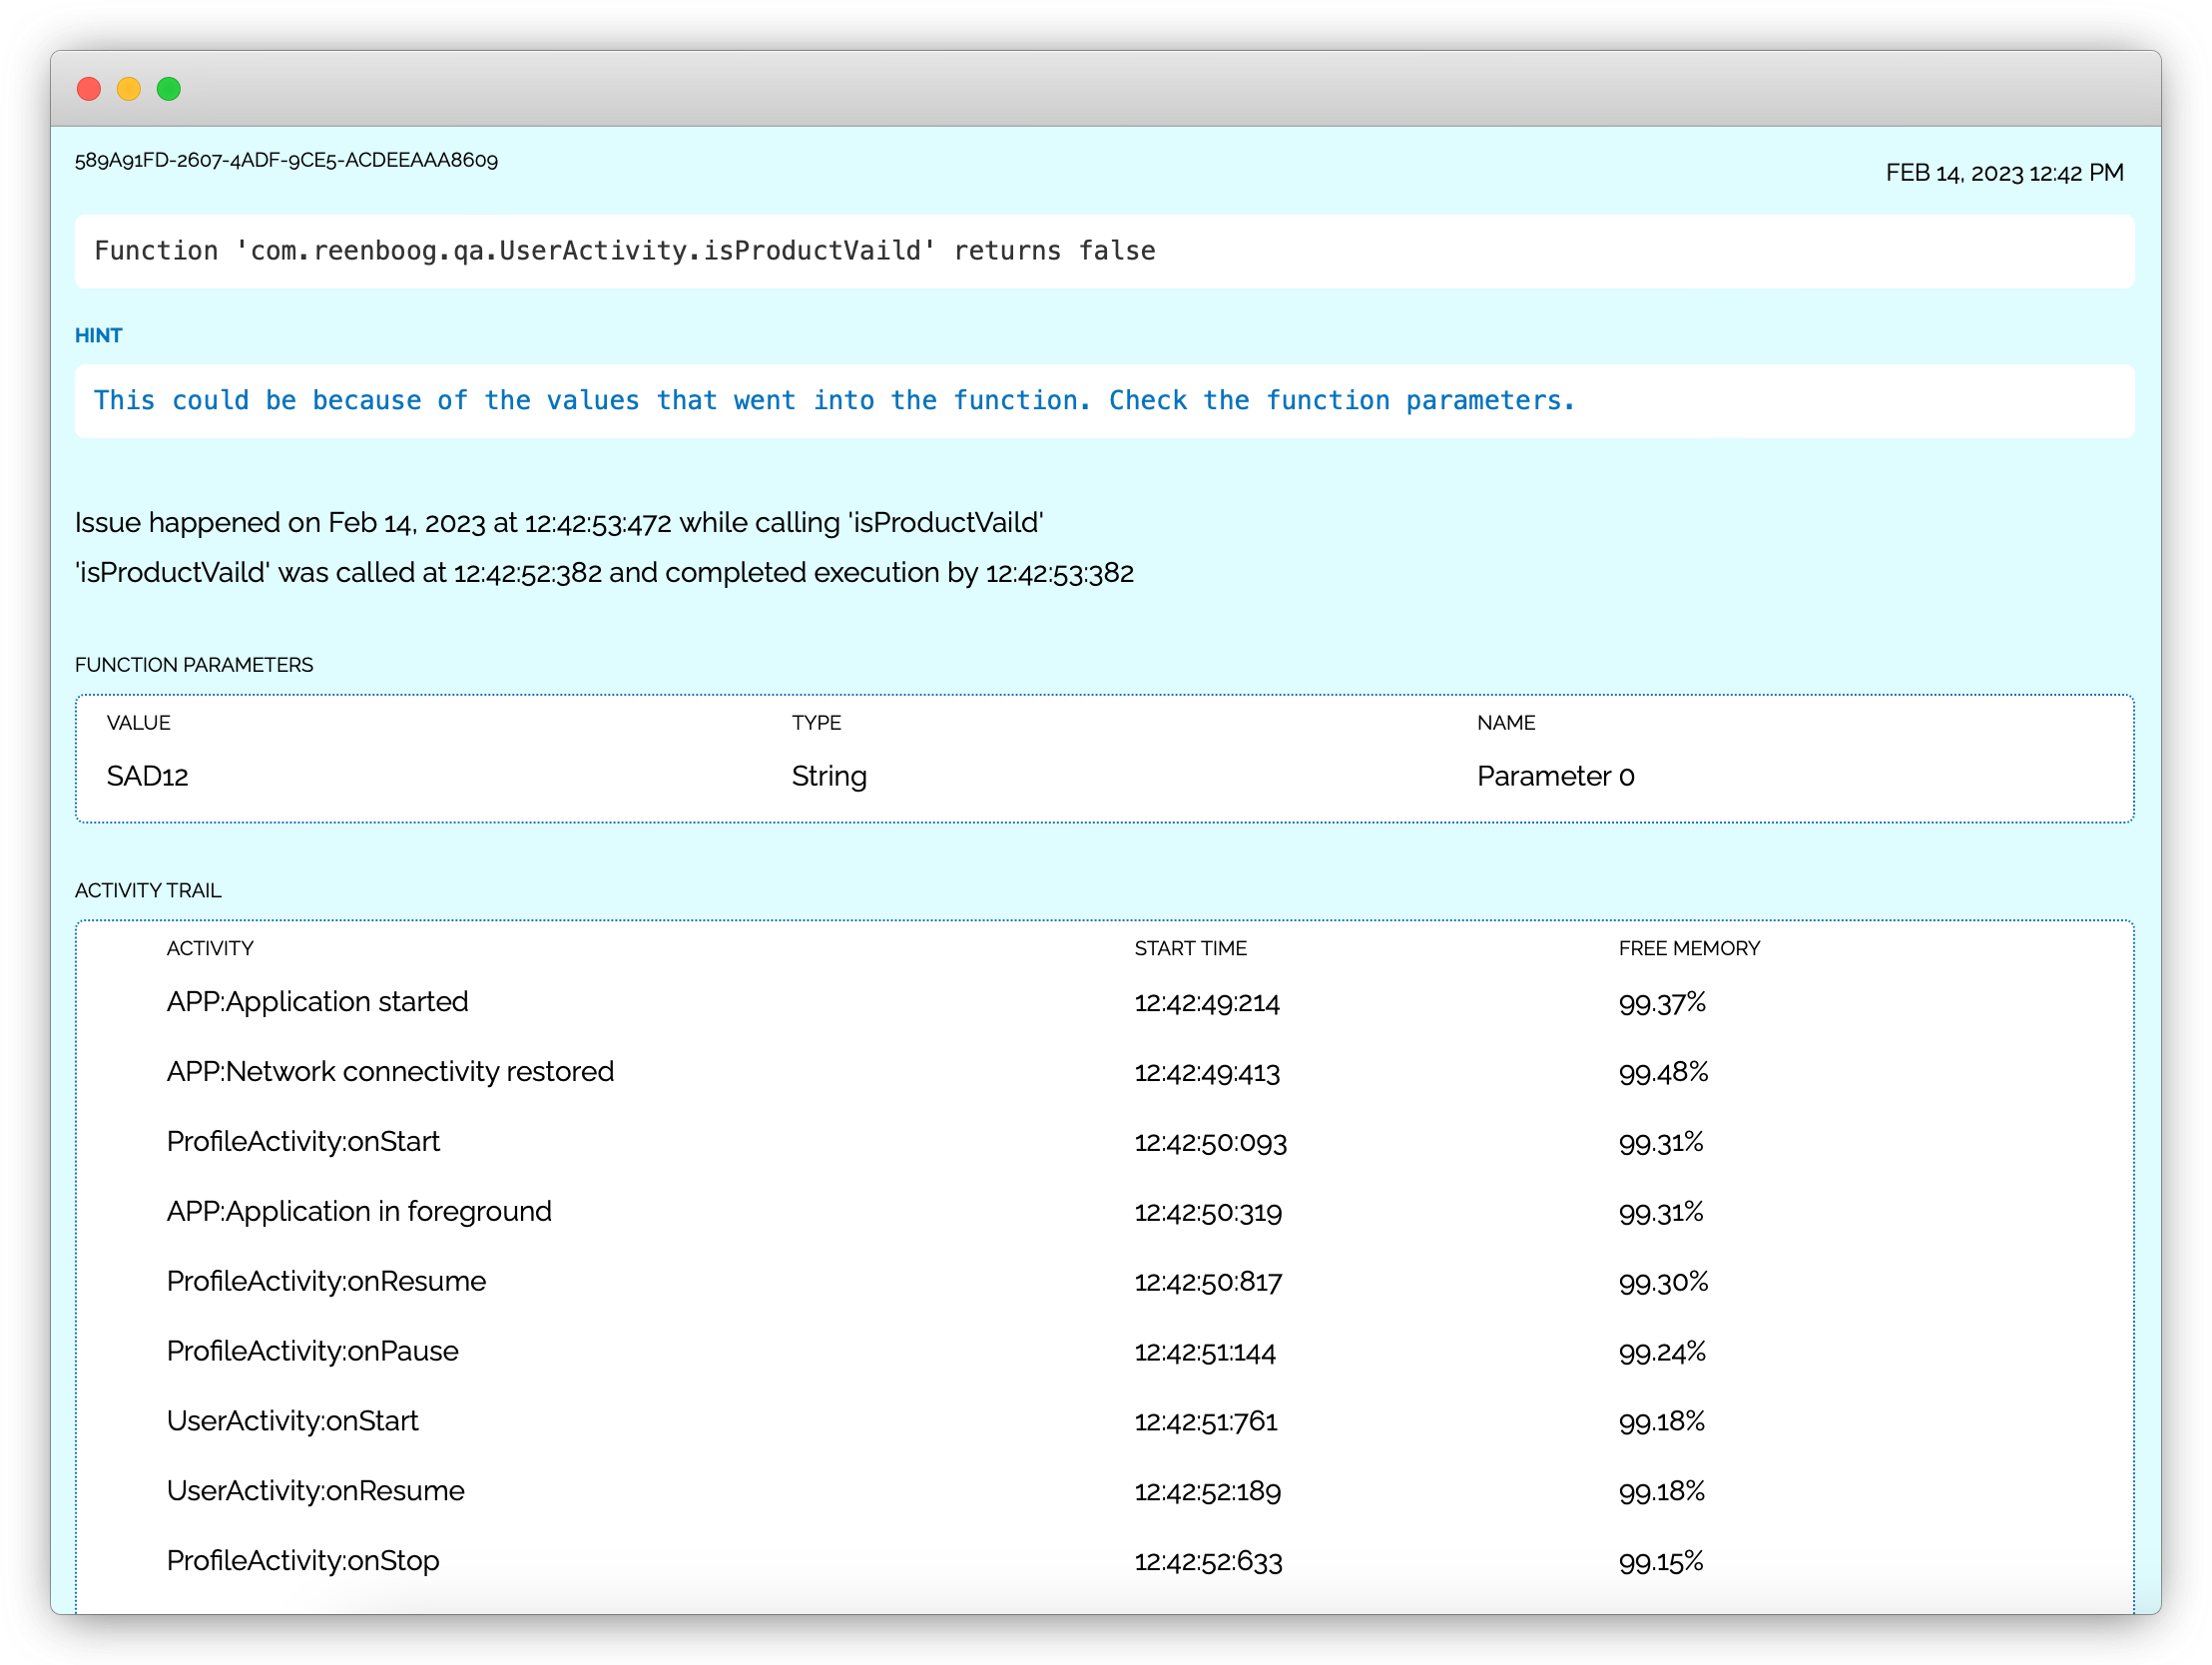Select the APP:Application in foreground row
The width and height of the screenshot is (2212, 1665).
(x=359, y=1212)
